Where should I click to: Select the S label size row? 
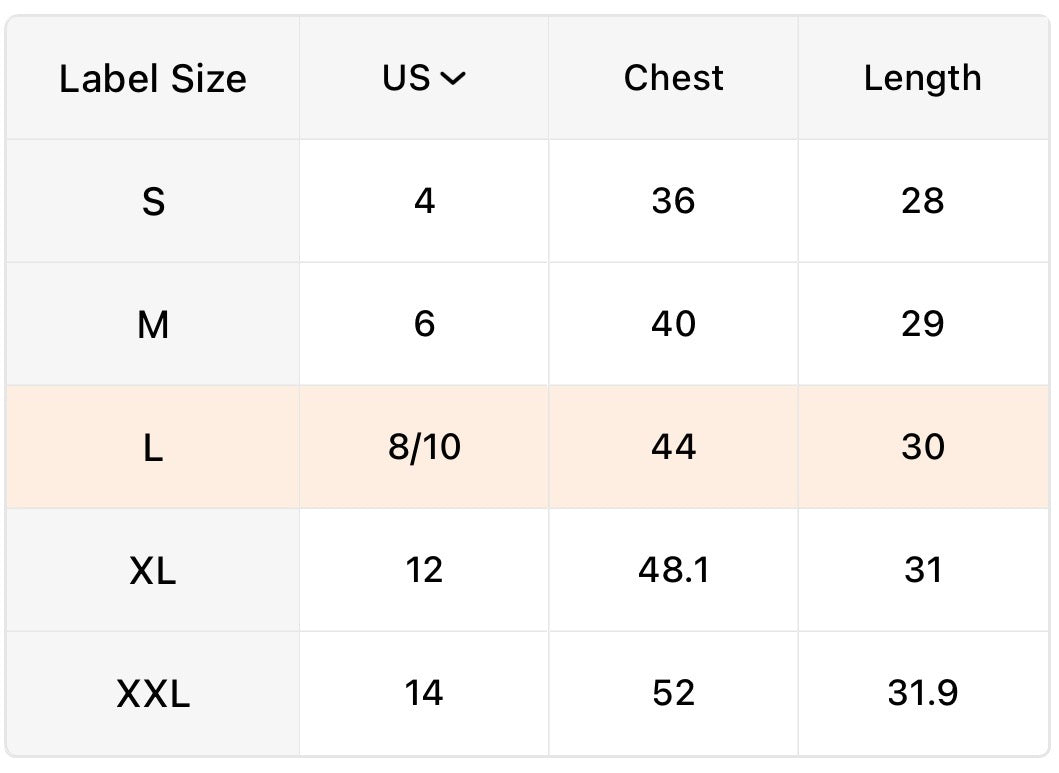(527, 201)
